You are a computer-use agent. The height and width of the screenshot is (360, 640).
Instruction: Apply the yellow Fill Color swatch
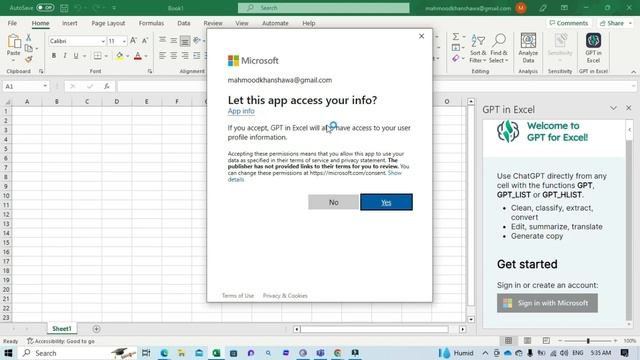click(x=119, y=56)
